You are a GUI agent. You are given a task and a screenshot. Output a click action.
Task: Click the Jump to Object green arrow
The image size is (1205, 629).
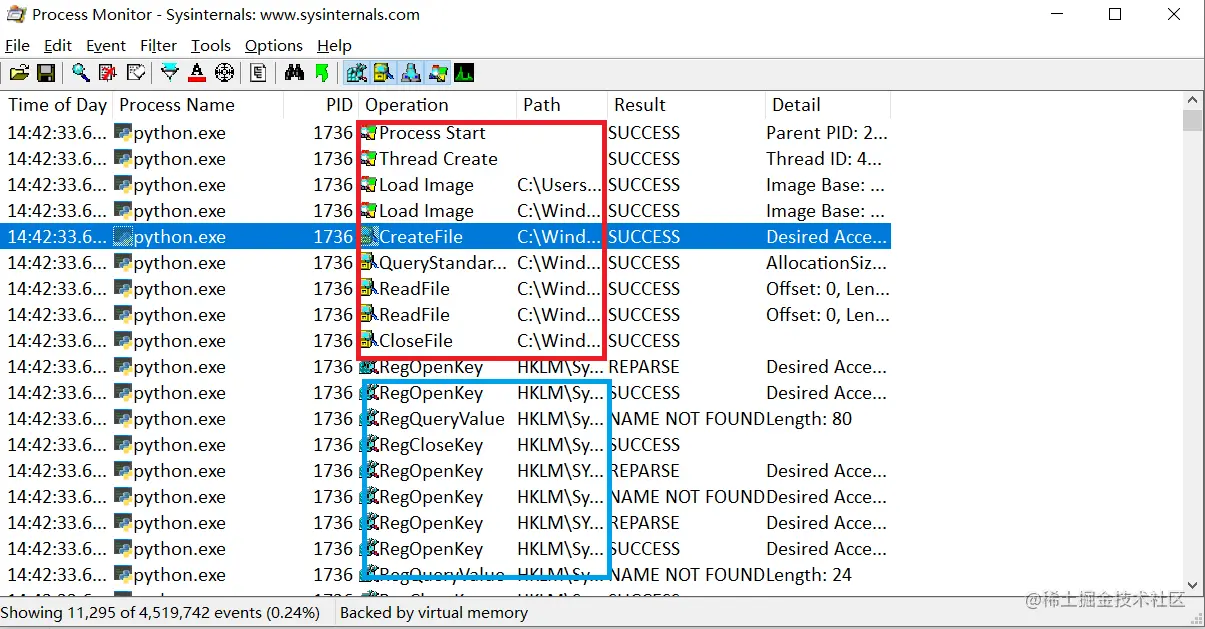click(x=321, y=73)
